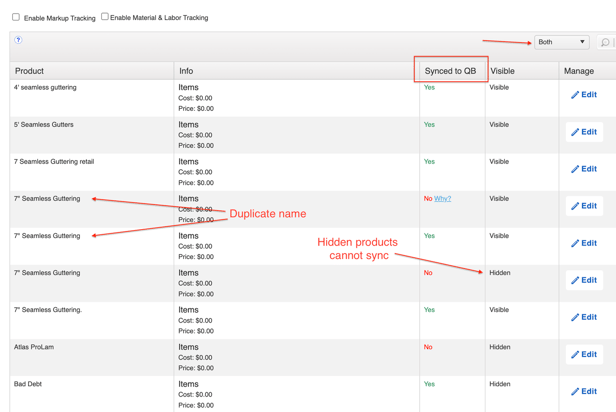Edit 7 Seamless Guttering retail product

[584, 169]
